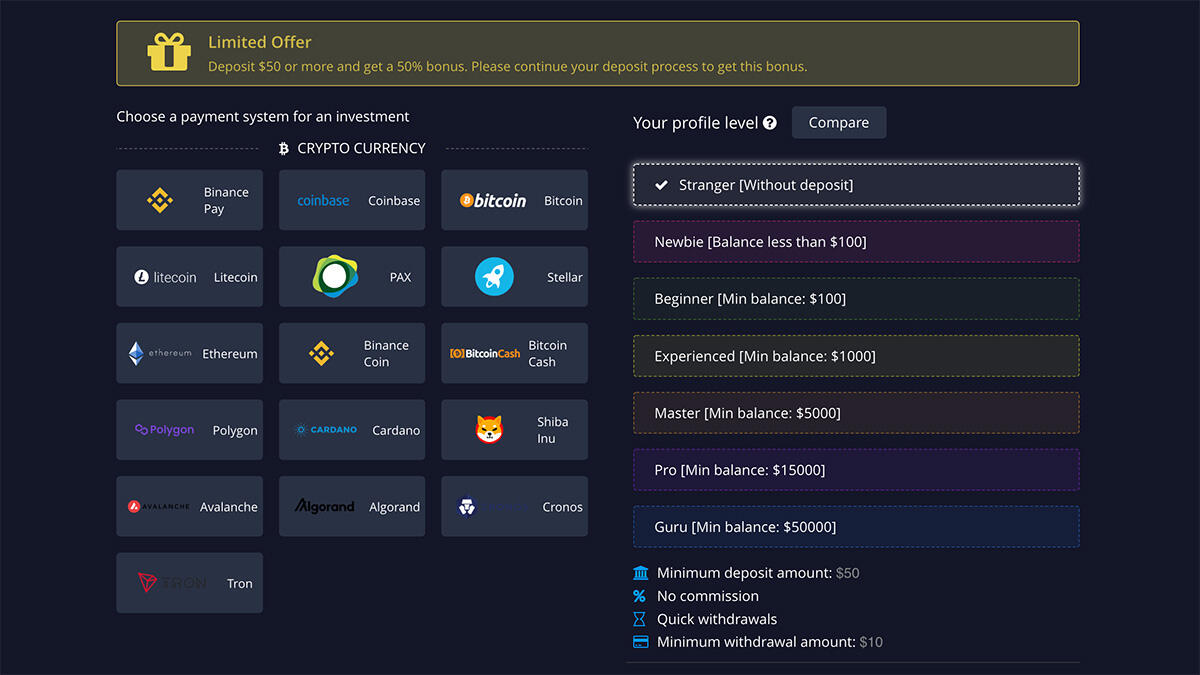Click the Limited Offer gift banner

pos(598,54)
